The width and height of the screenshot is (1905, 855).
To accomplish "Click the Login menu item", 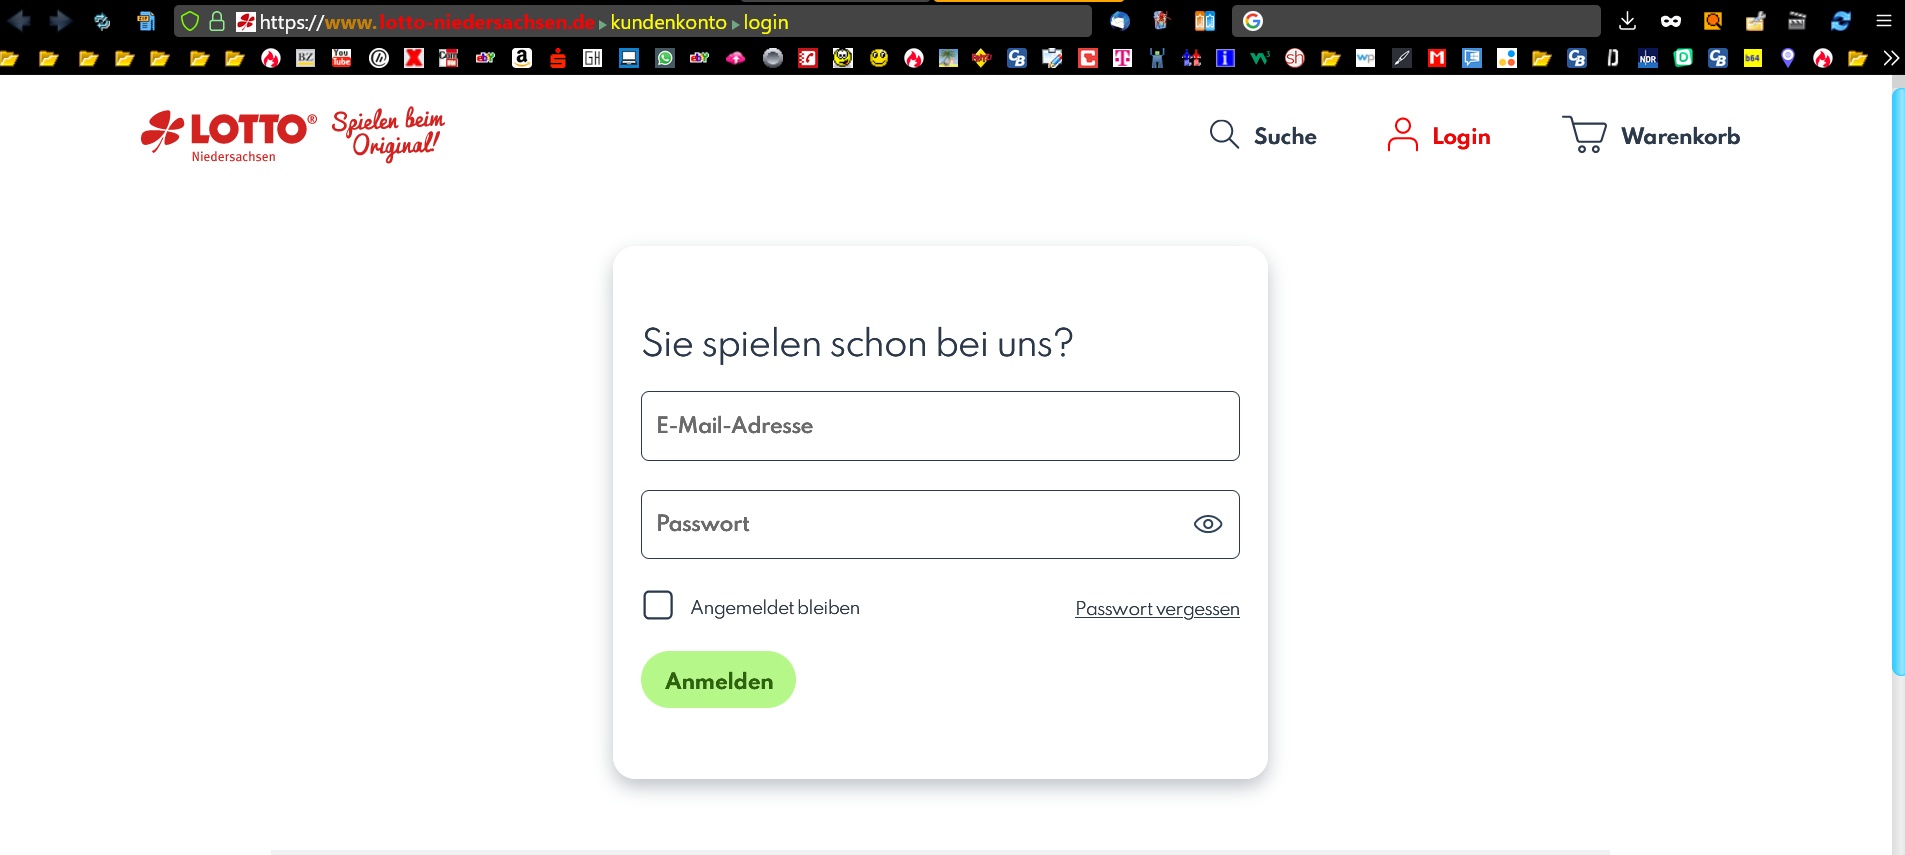I will [1440, 136].
